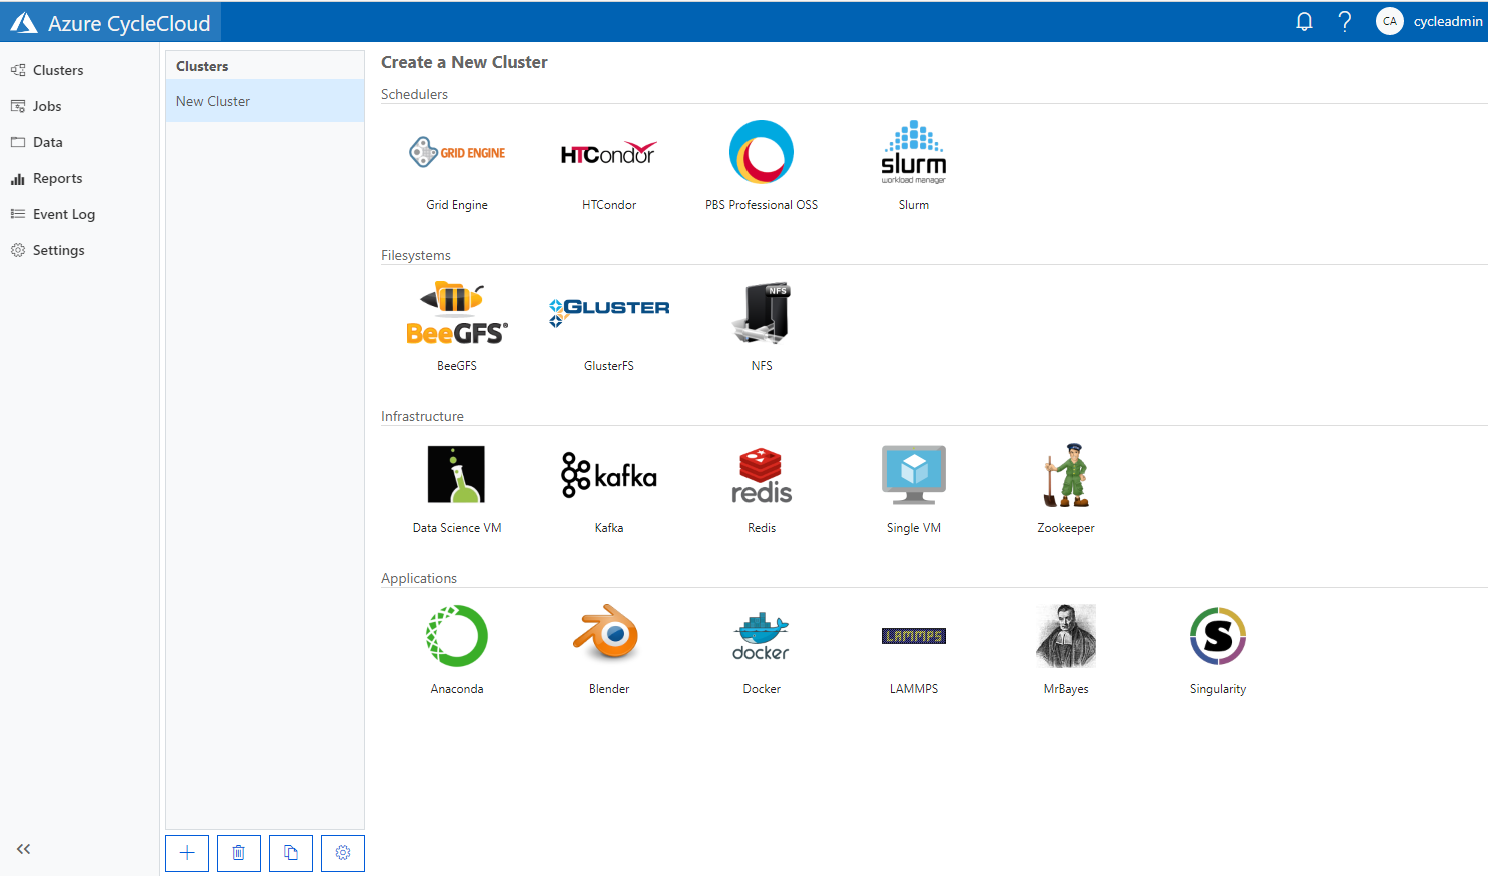
Task: Click the Anaconda label text
Action: [x=457, y=689]
